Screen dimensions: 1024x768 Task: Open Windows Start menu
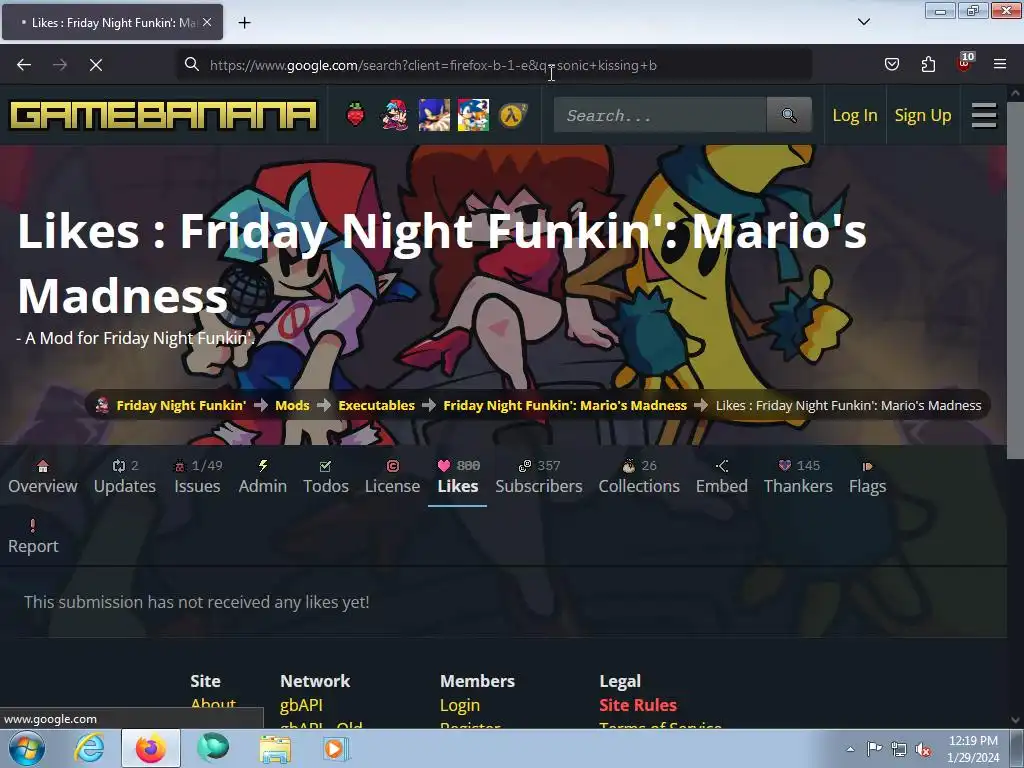pyautogui.click(x=25, y=748)
